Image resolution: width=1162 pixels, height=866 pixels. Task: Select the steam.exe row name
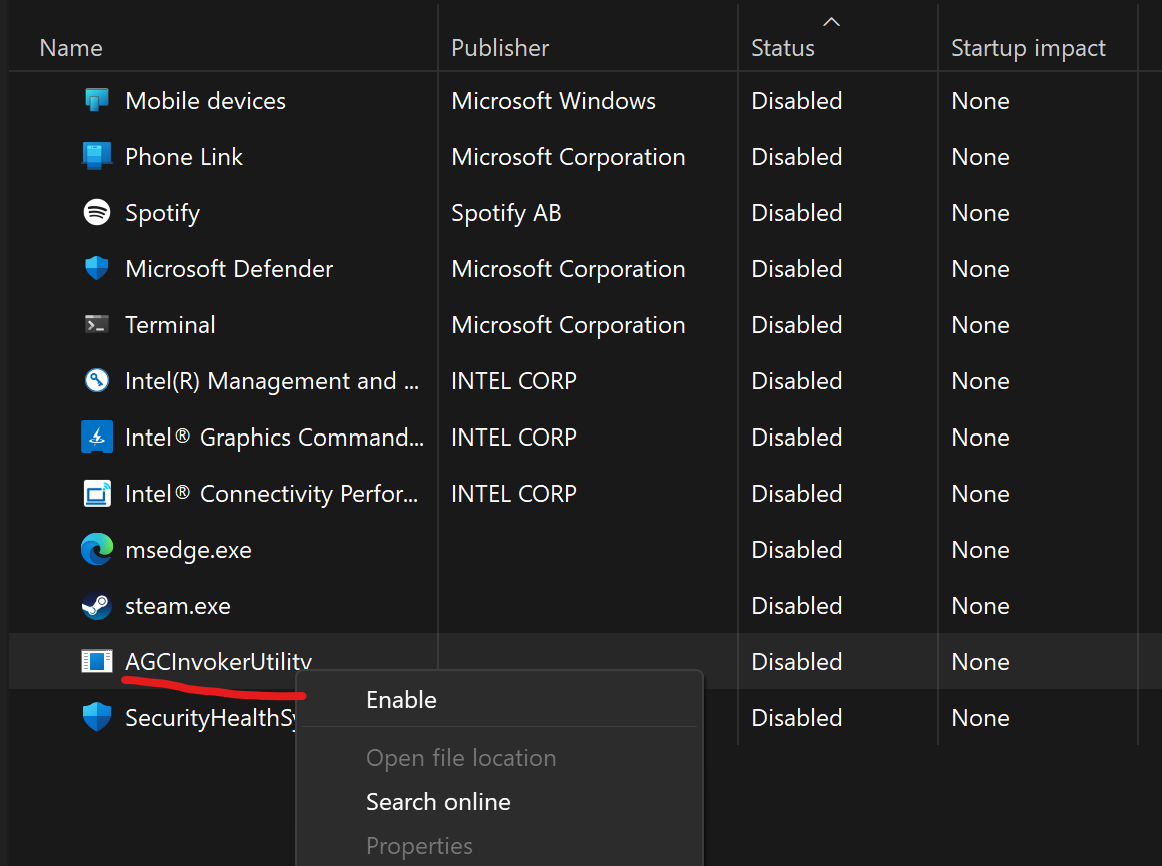[x=178, y=606]
